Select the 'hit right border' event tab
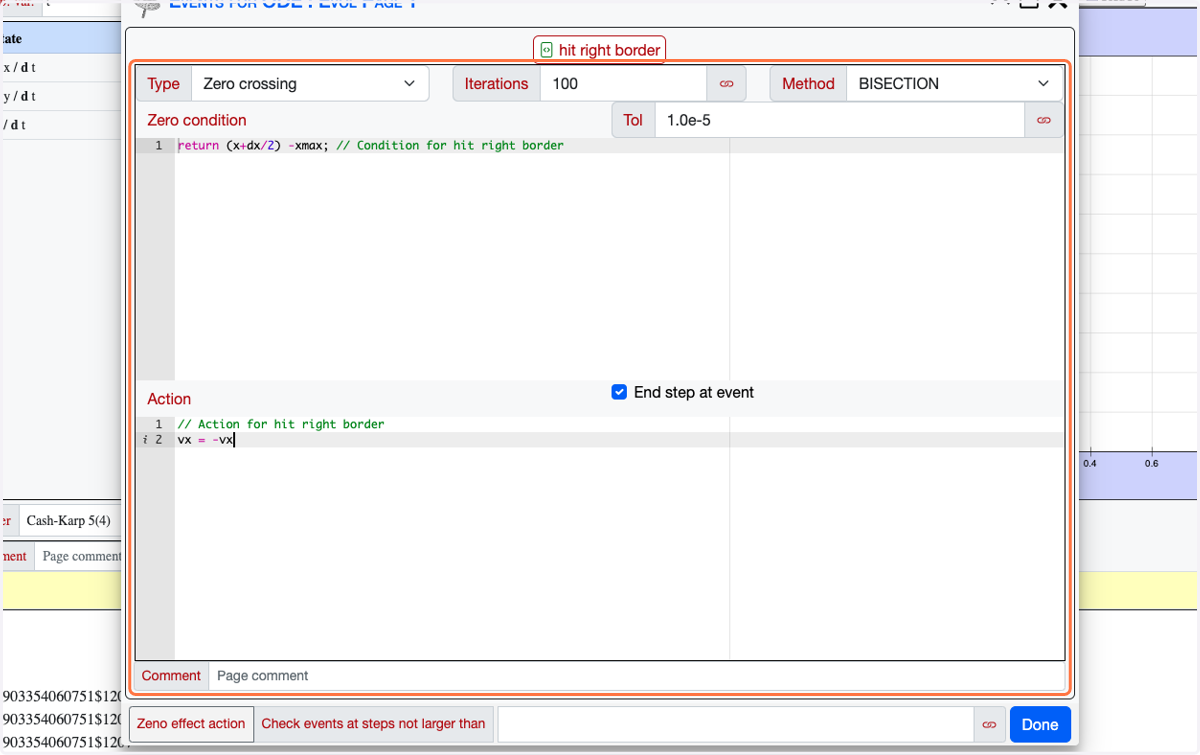 [599, 50]
